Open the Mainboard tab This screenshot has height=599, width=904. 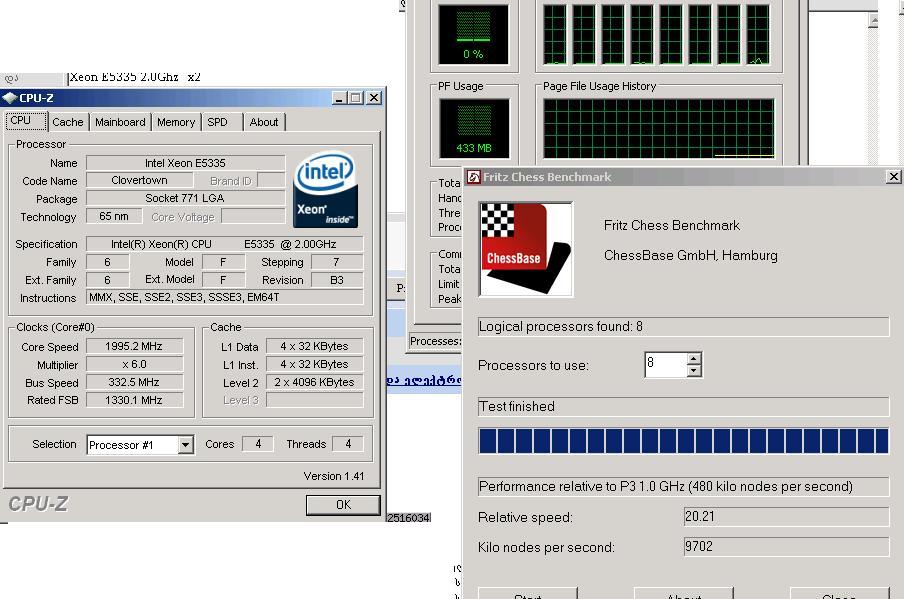120,122
